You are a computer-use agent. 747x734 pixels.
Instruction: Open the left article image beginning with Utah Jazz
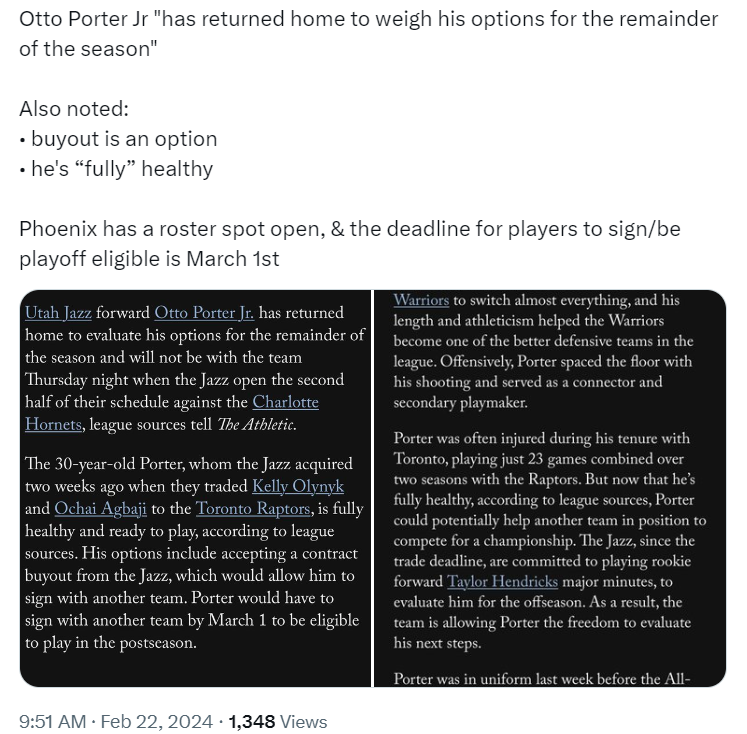click(x=195, y=488)
